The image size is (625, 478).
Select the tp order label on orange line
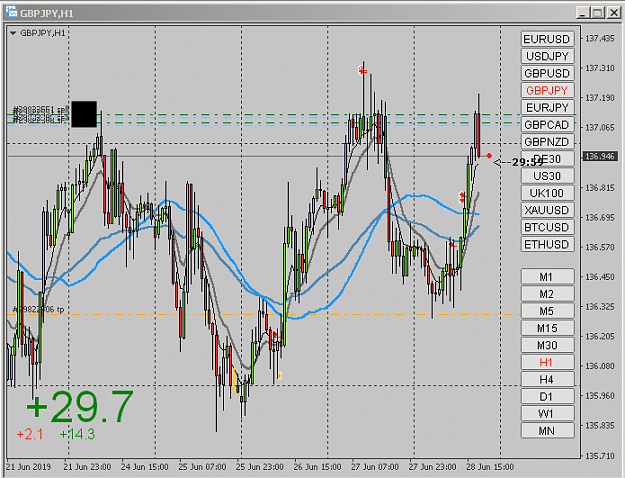(x=38, y=309)
